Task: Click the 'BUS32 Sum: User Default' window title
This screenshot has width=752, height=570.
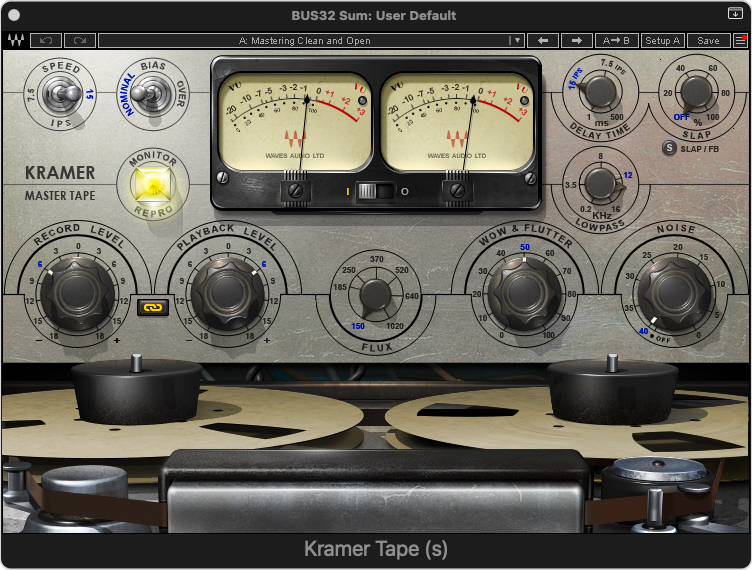Action: [374, 15]
